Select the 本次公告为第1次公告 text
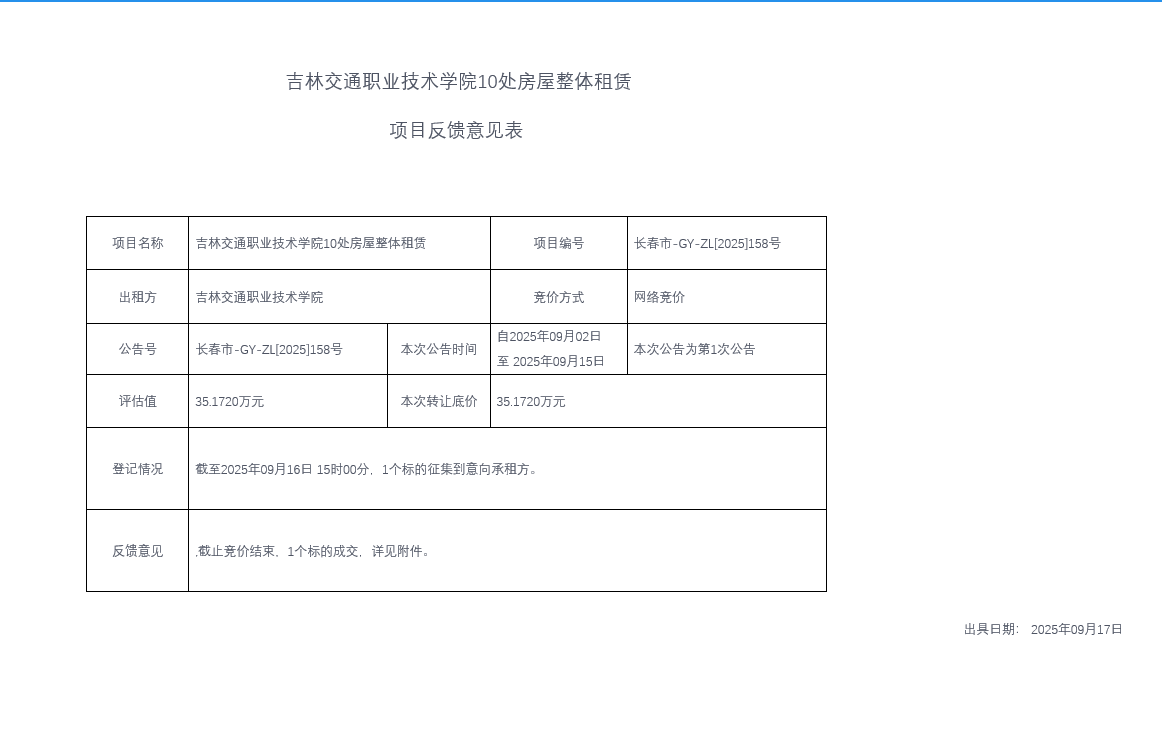Image resolution: width=1162 pixels, height=755 pixels. (694, 349)
